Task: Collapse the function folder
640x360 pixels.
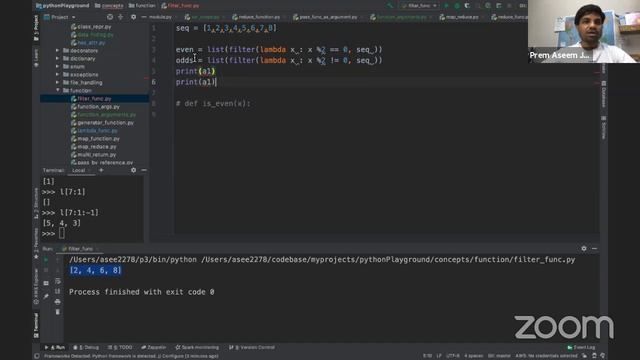Action: click(x=58, y=90)
